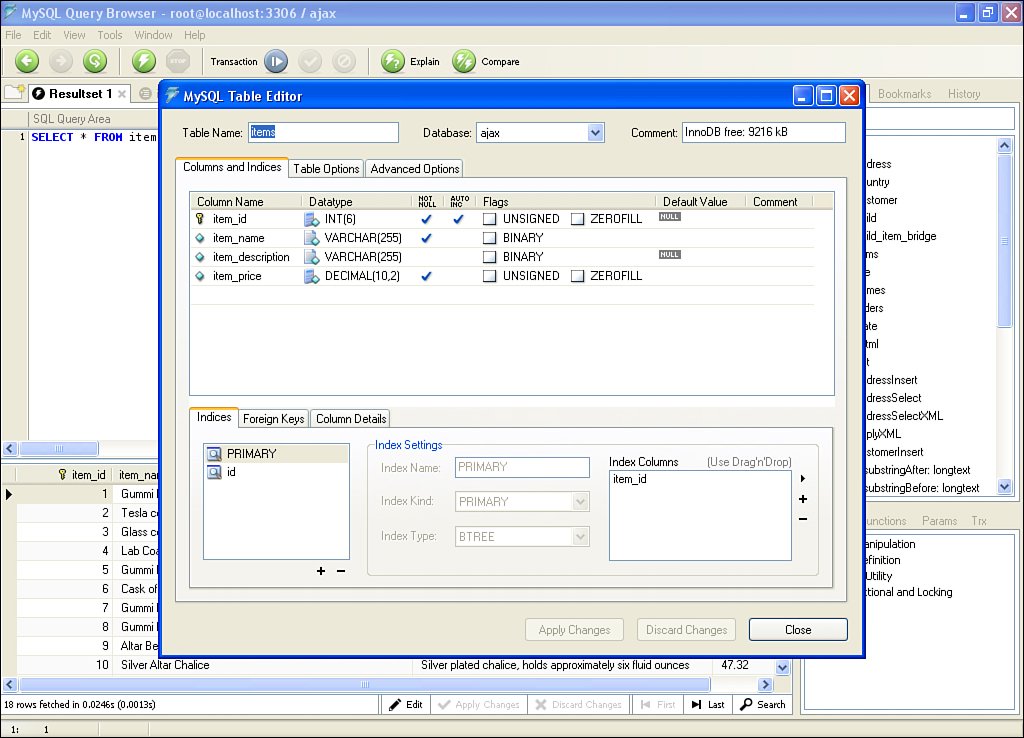Click the Table Name input field

323,133
